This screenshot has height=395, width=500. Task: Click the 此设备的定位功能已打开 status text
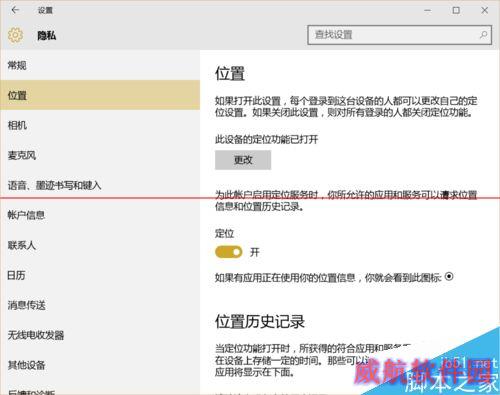(x=266, y=139)
